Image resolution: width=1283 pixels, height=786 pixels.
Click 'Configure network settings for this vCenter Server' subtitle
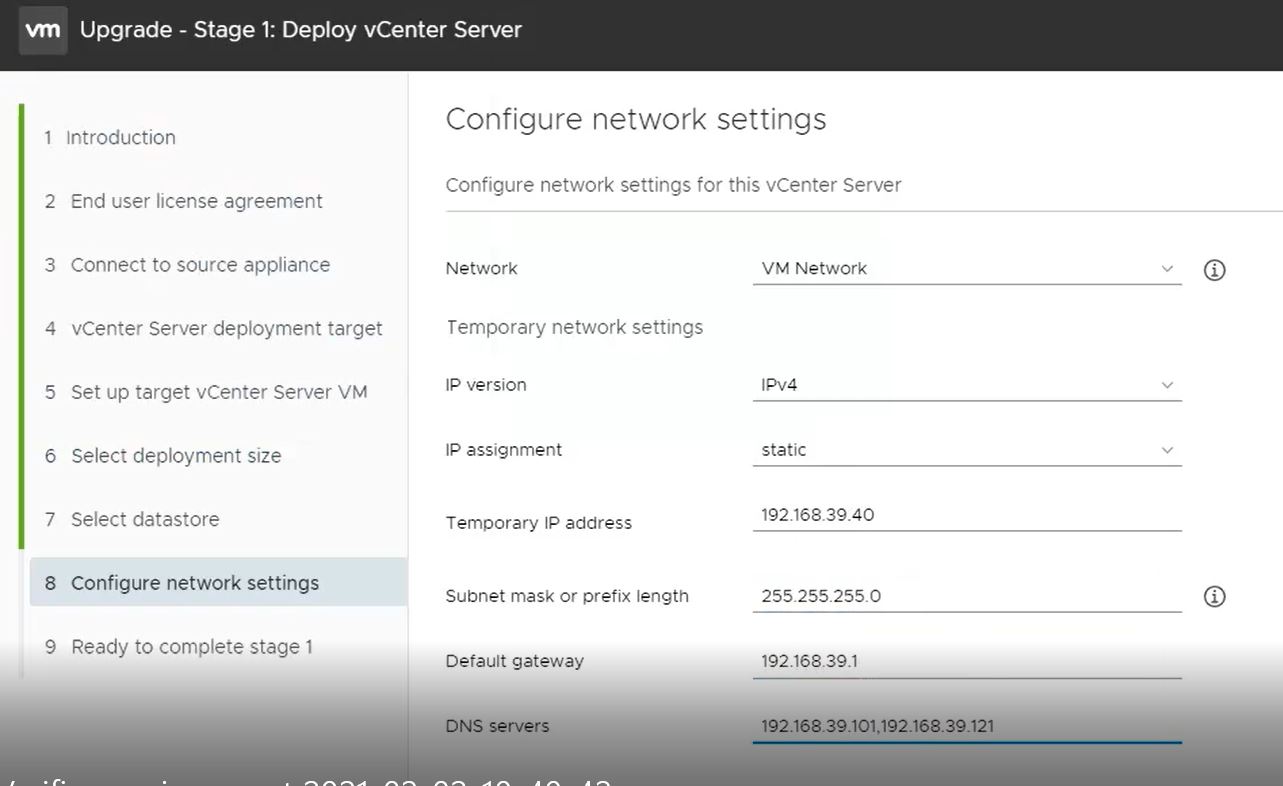coord(674,185)
